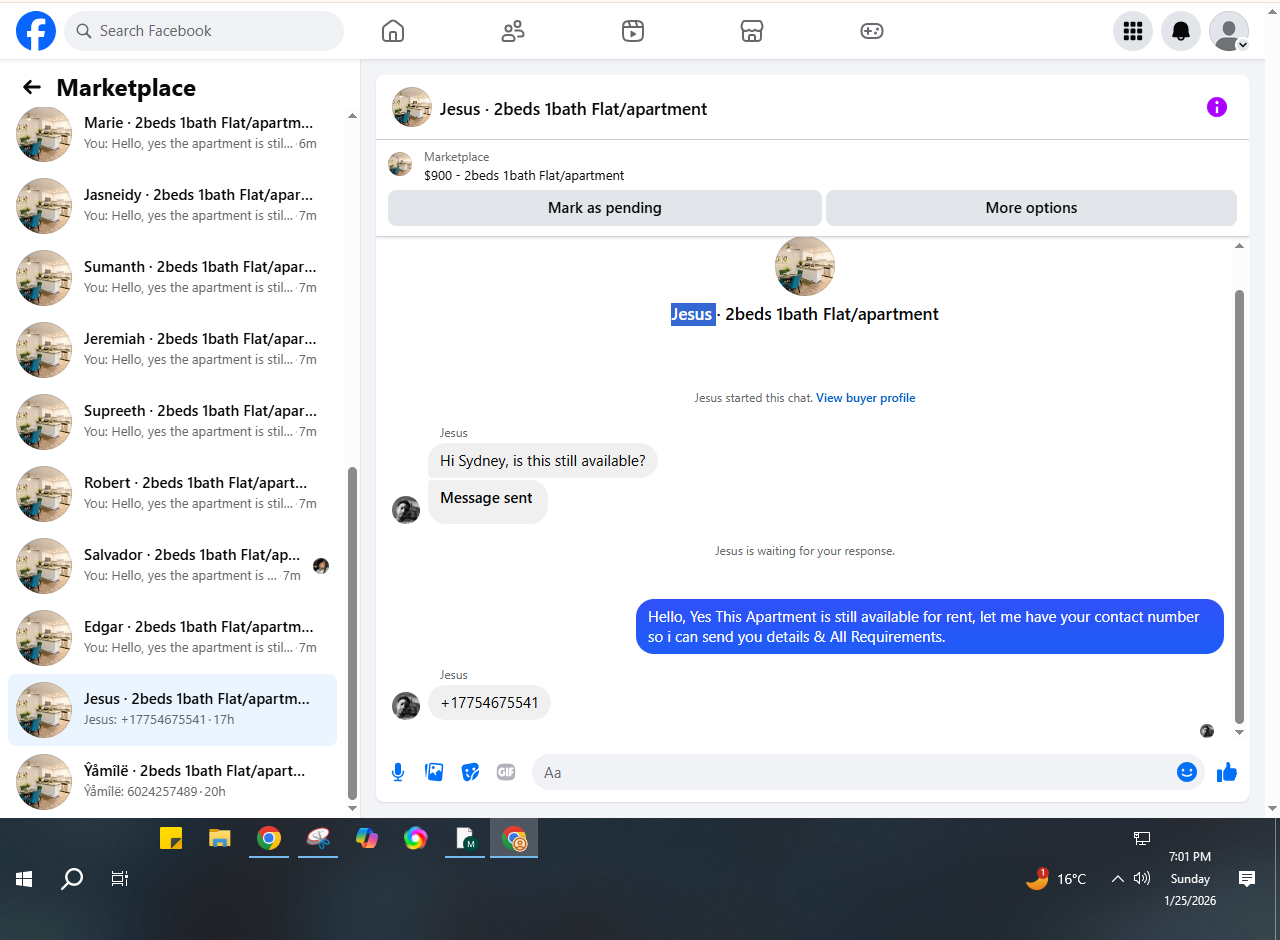Open the Gaming controller icon
The width and height of the screenshot is (1280, 940).
(872, 31)
